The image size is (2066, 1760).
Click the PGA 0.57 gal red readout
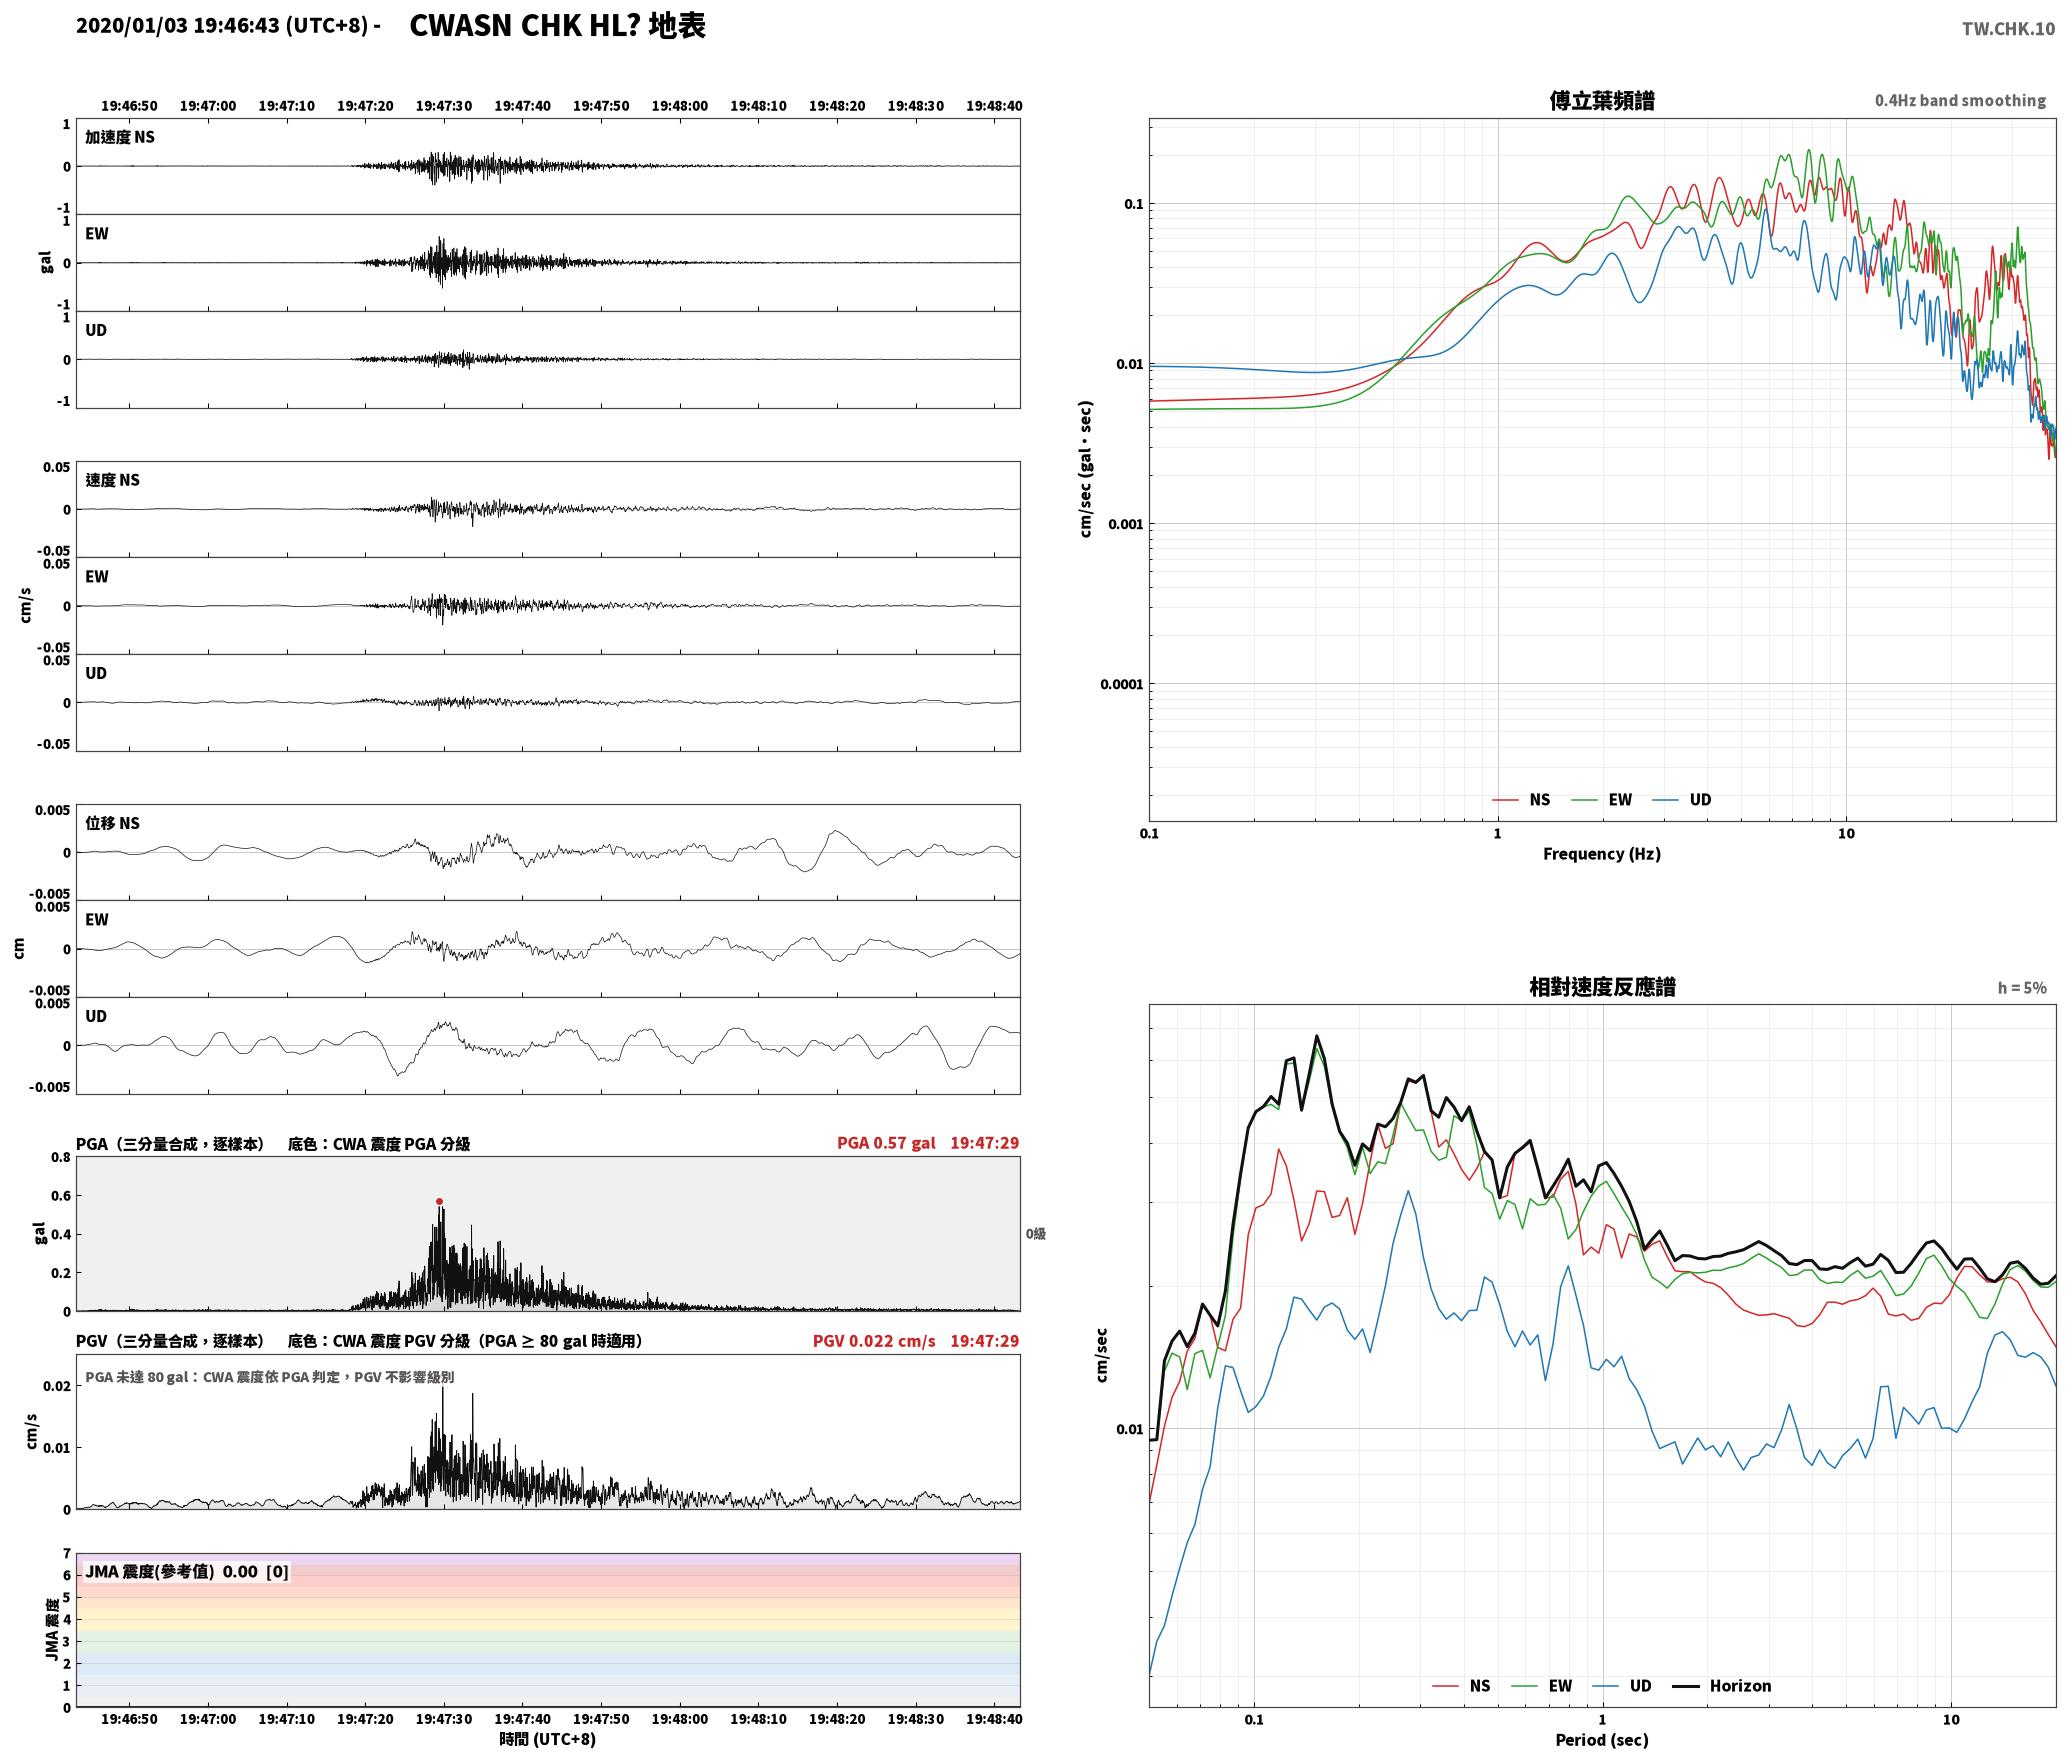(886, 1143)
